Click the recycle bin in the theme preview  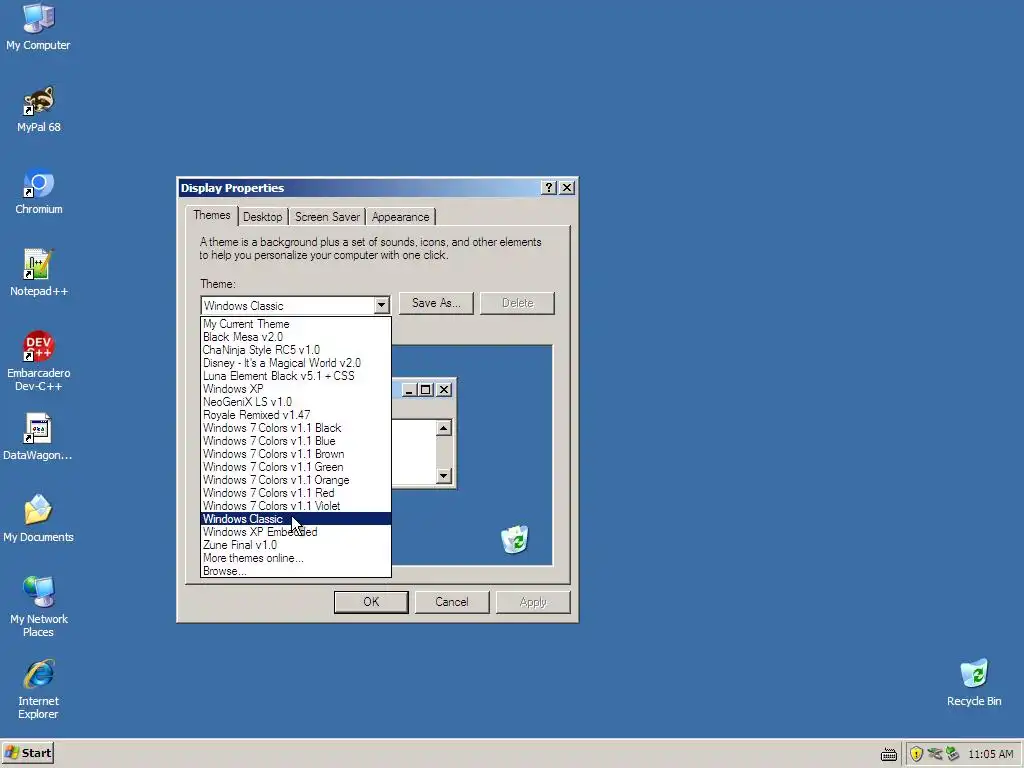(x=515, y=539)
